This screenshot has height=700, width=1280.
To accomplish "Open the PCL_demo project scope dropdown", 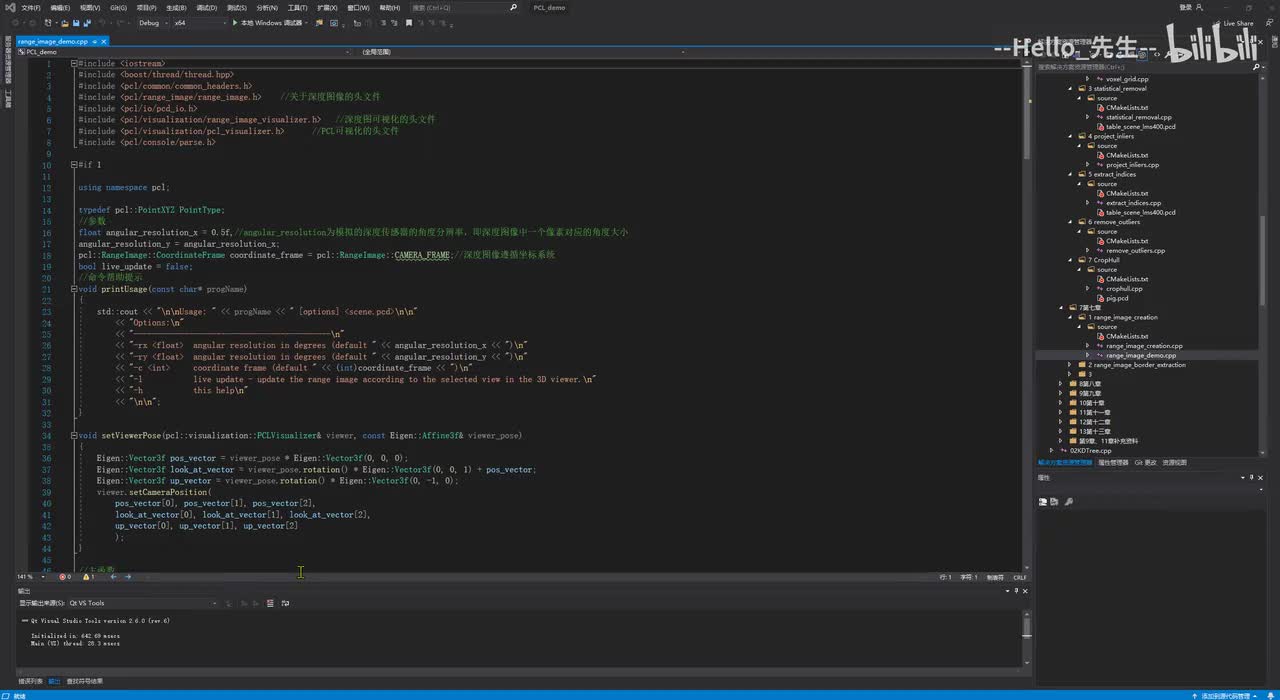I will pyautogui.click(x=185, y=51).
